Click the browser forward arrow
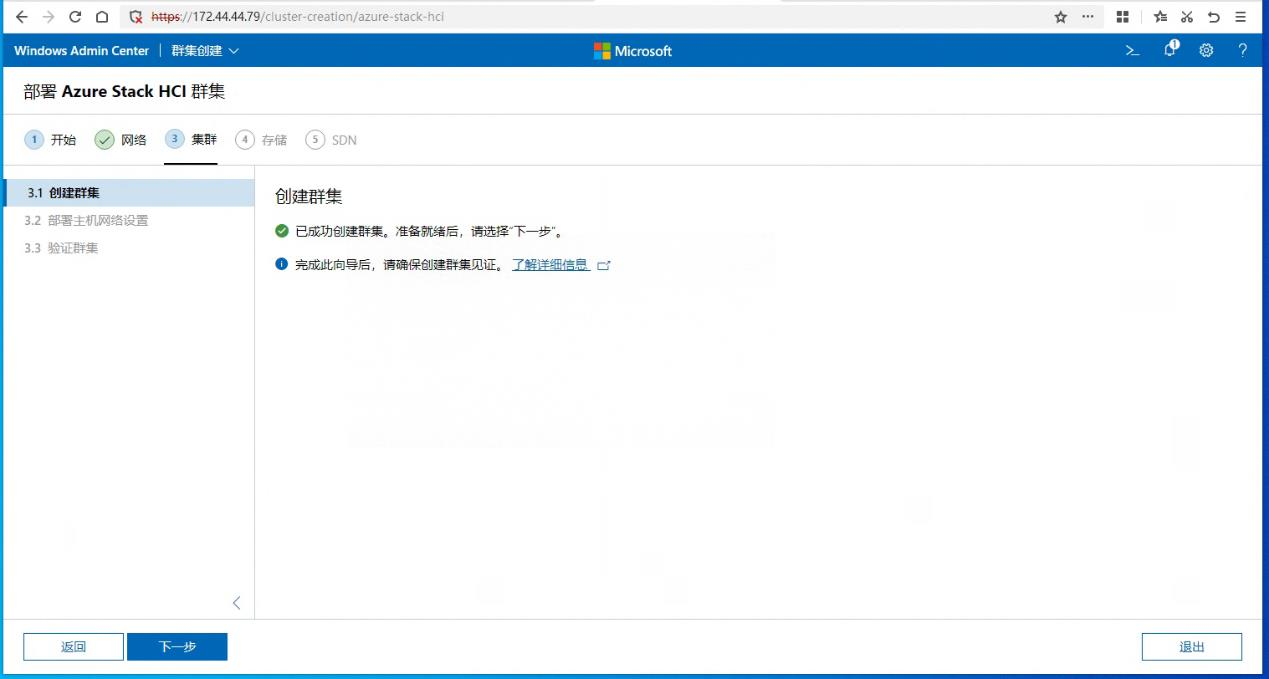The image size is (1269, 679). click(x=48, y=17)
